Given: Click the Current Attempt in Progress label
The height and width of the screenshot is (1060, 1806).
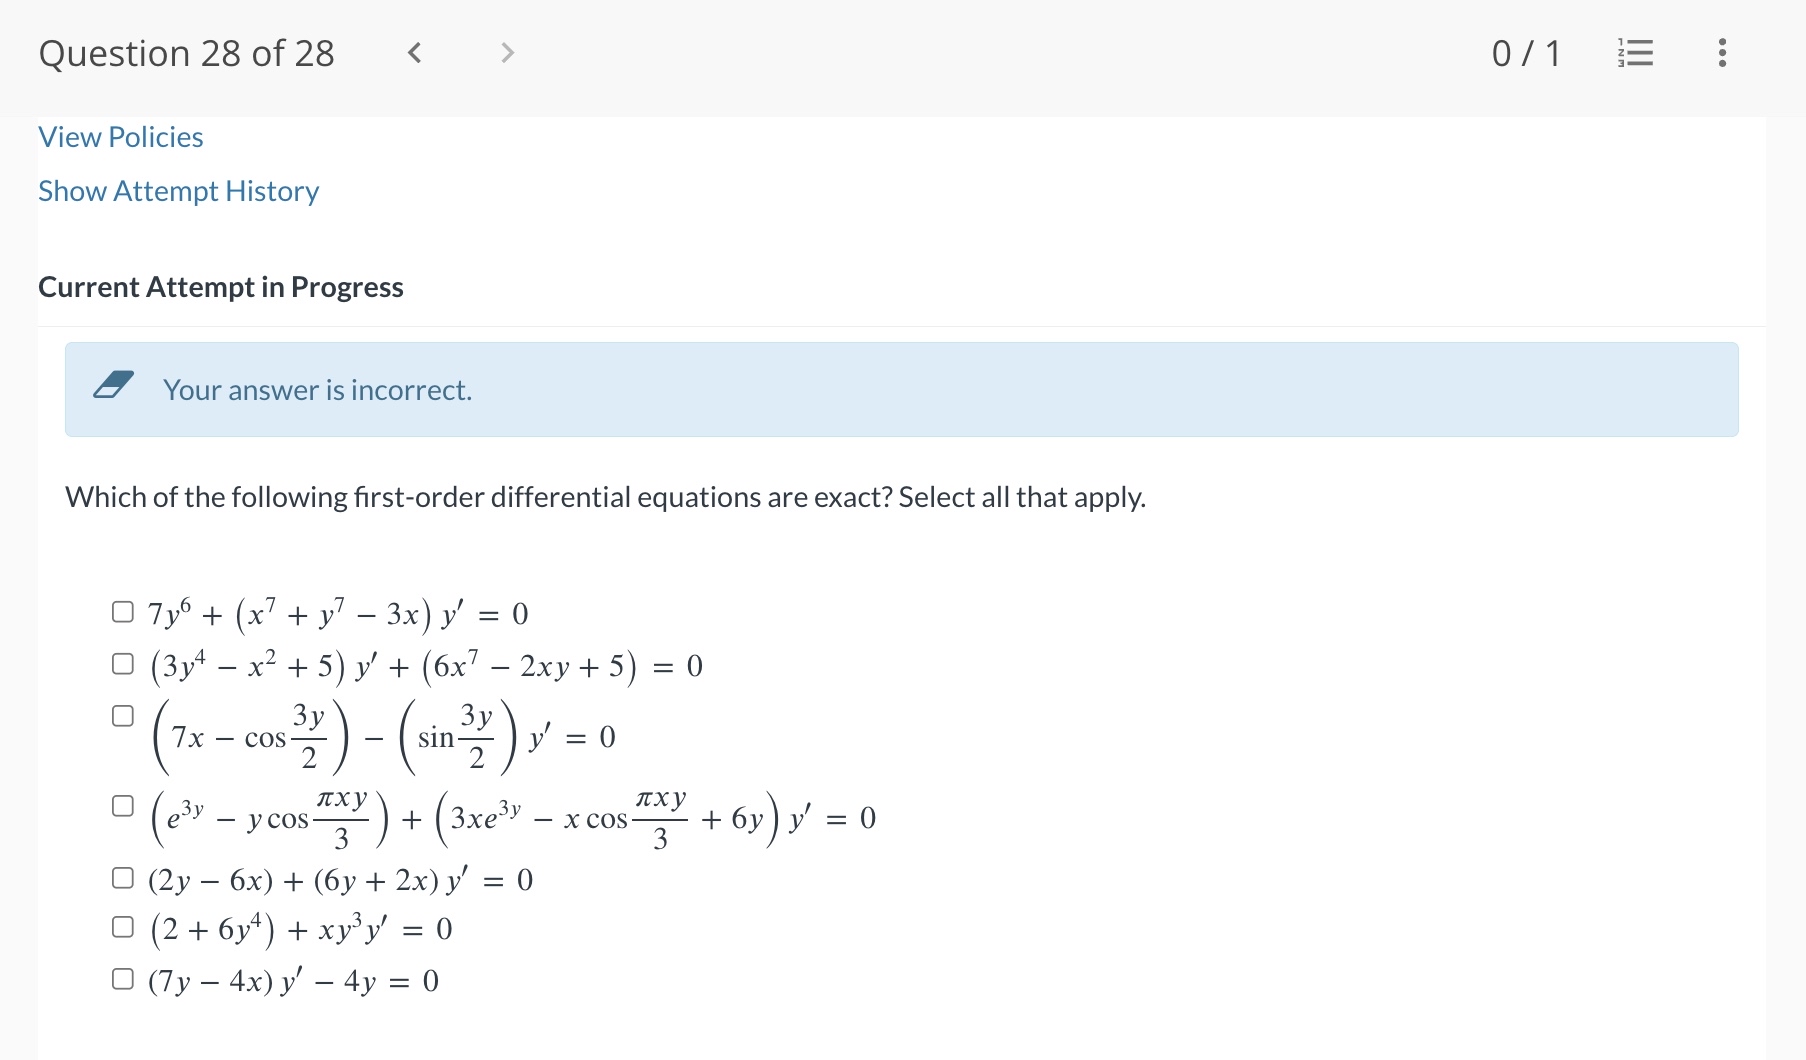Looking at the screenshot, I should tap(220, 287).
